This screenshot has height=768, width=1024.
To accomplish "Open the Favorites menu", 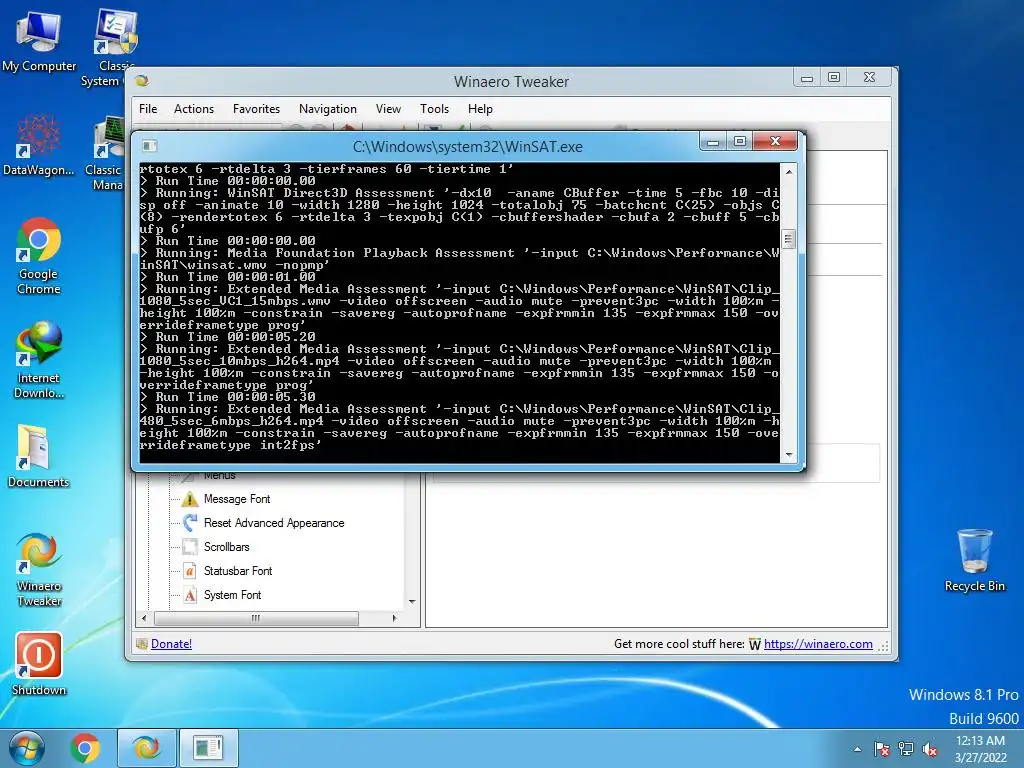I will pyautogui.click(x=256, y=109).
